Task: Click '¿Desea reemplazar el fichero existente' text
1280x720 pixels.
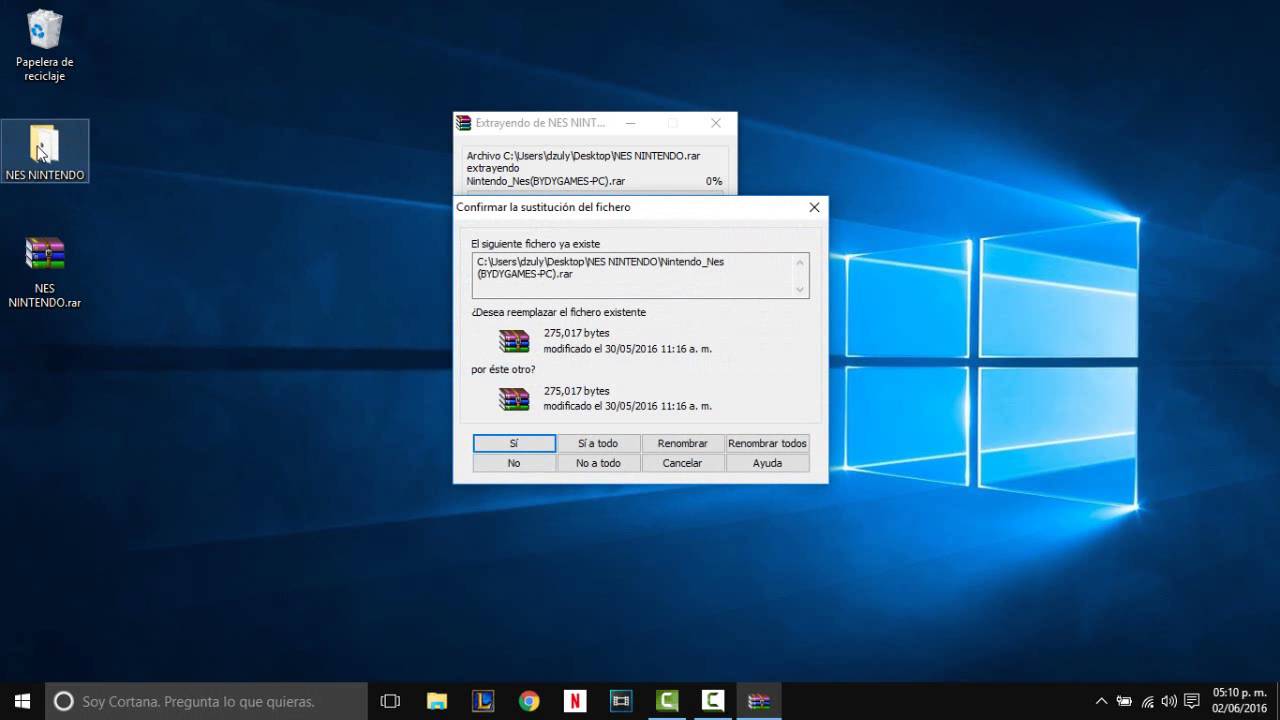Action: tap(559, 312)
